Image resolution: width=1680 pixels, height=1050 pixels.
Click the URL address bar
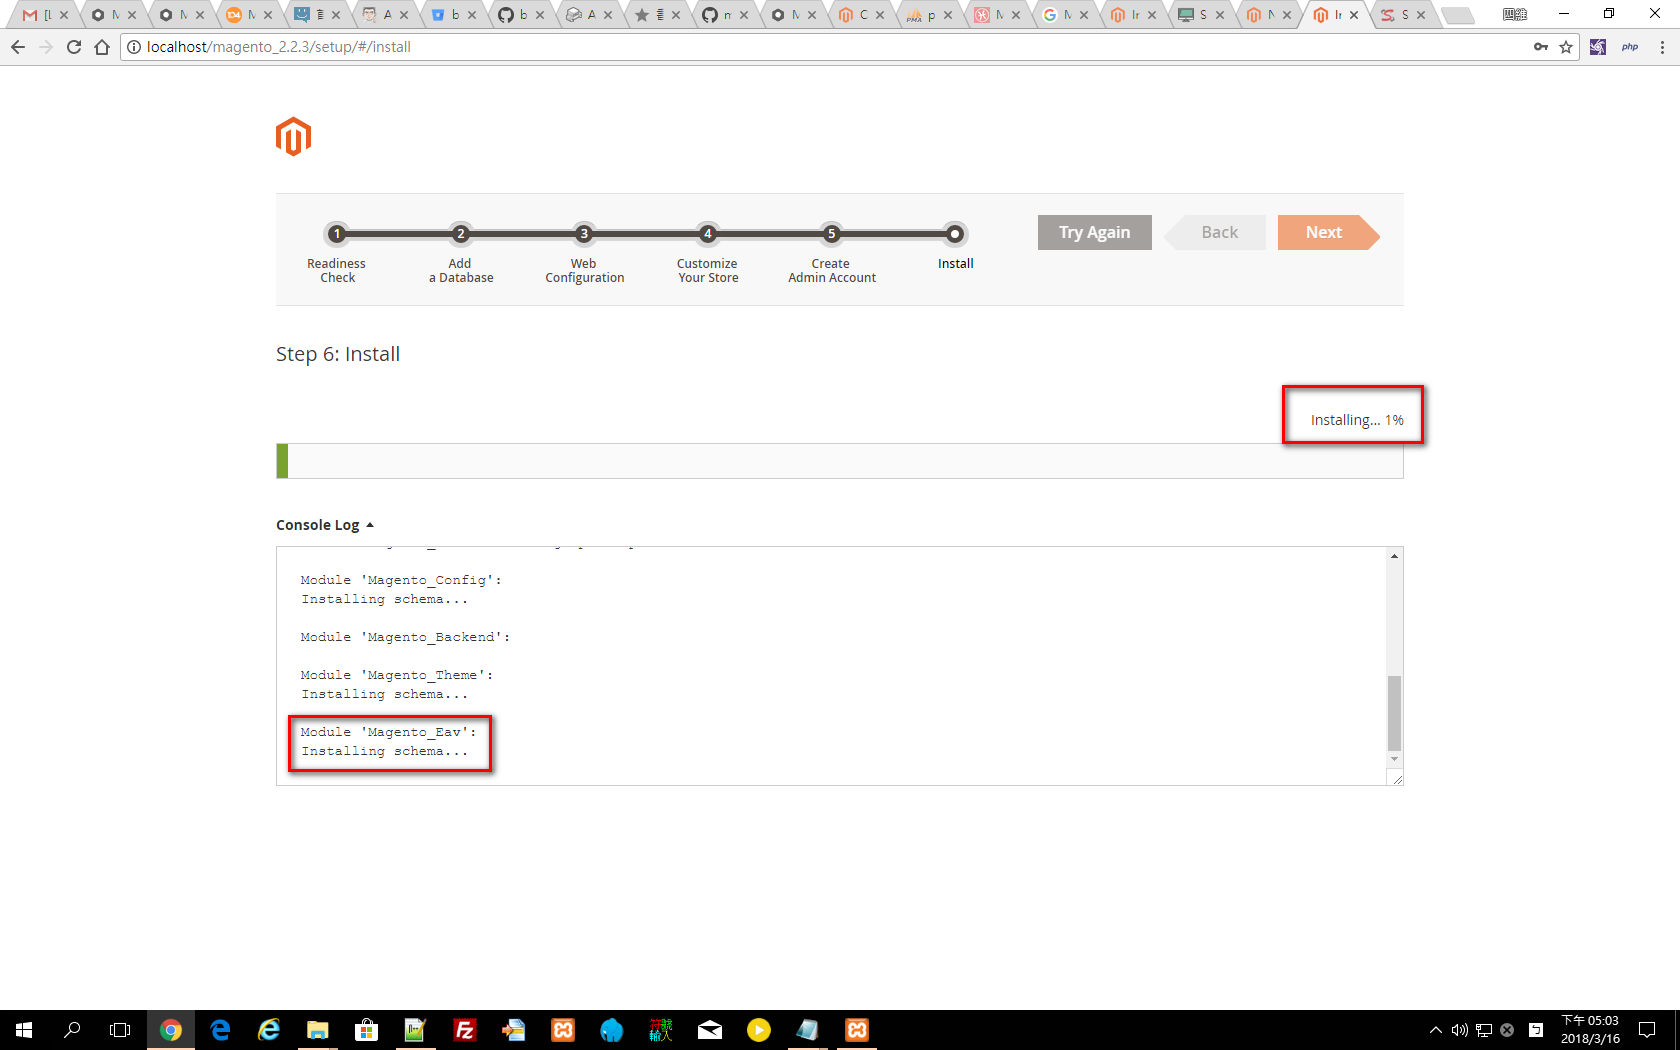pos(800,47)
